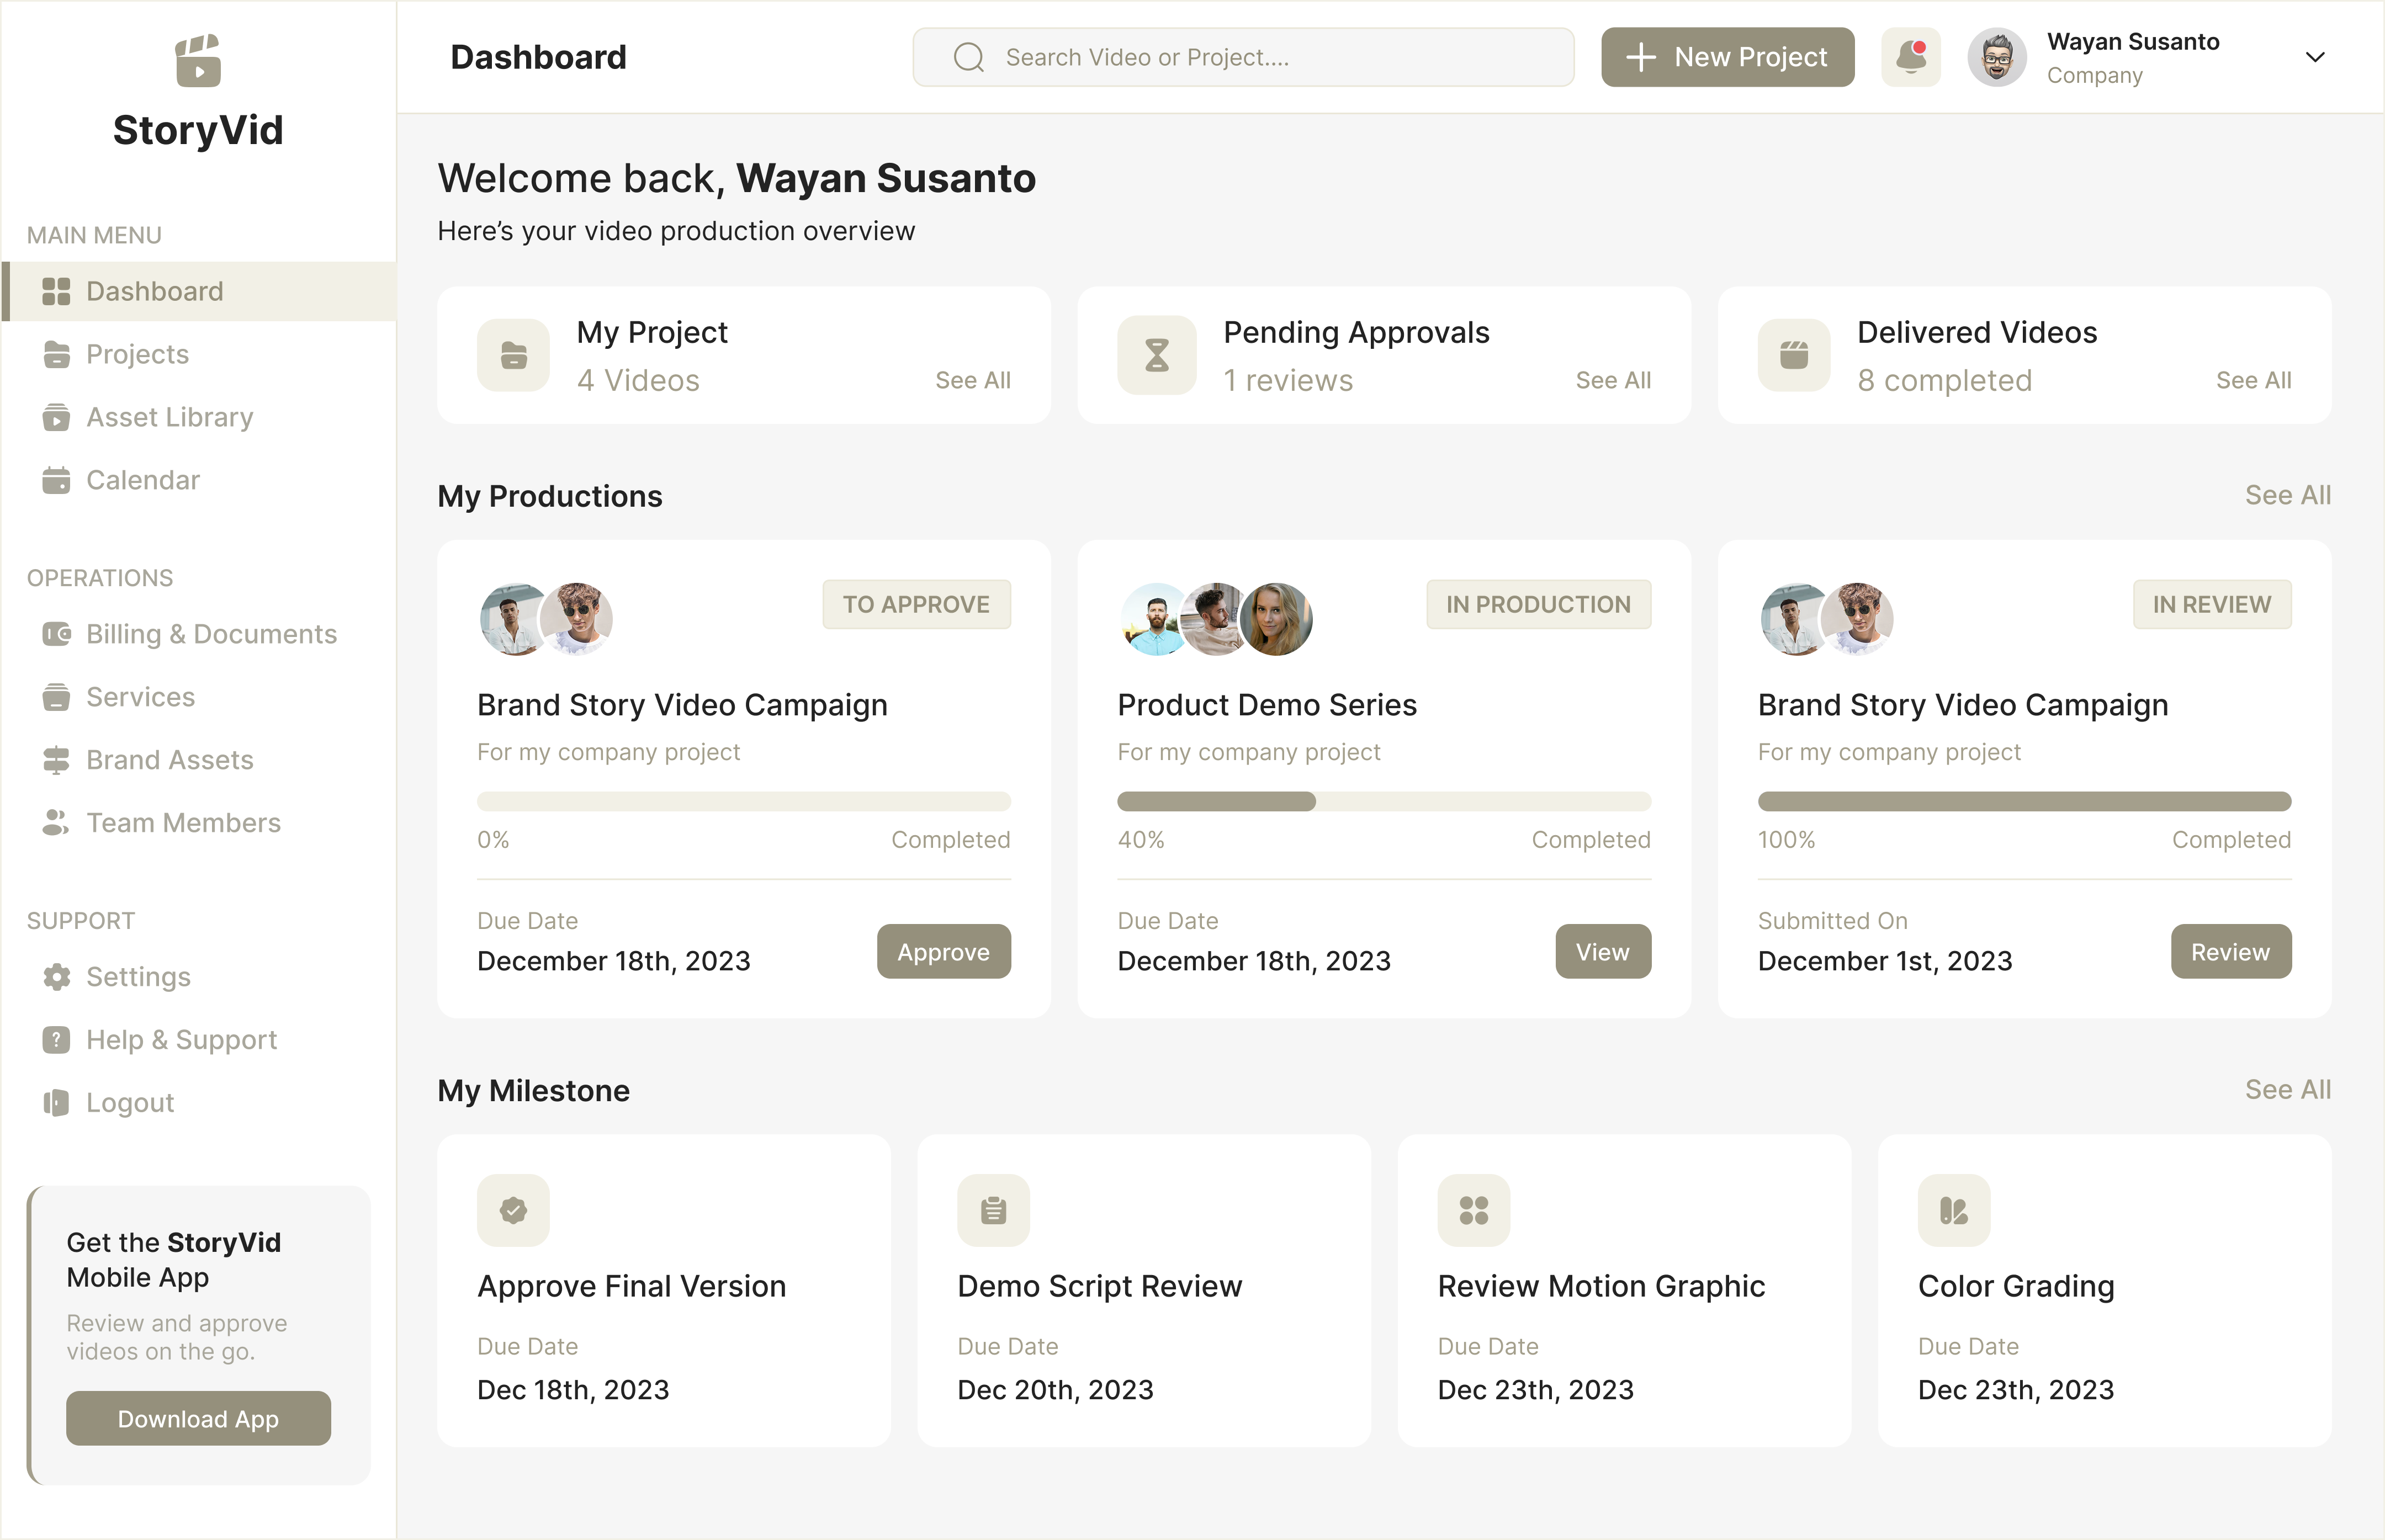The width and height of the screenshot is (2385, 1540).
Task: Click See All in My Productions
Action: pos(2288,495)
